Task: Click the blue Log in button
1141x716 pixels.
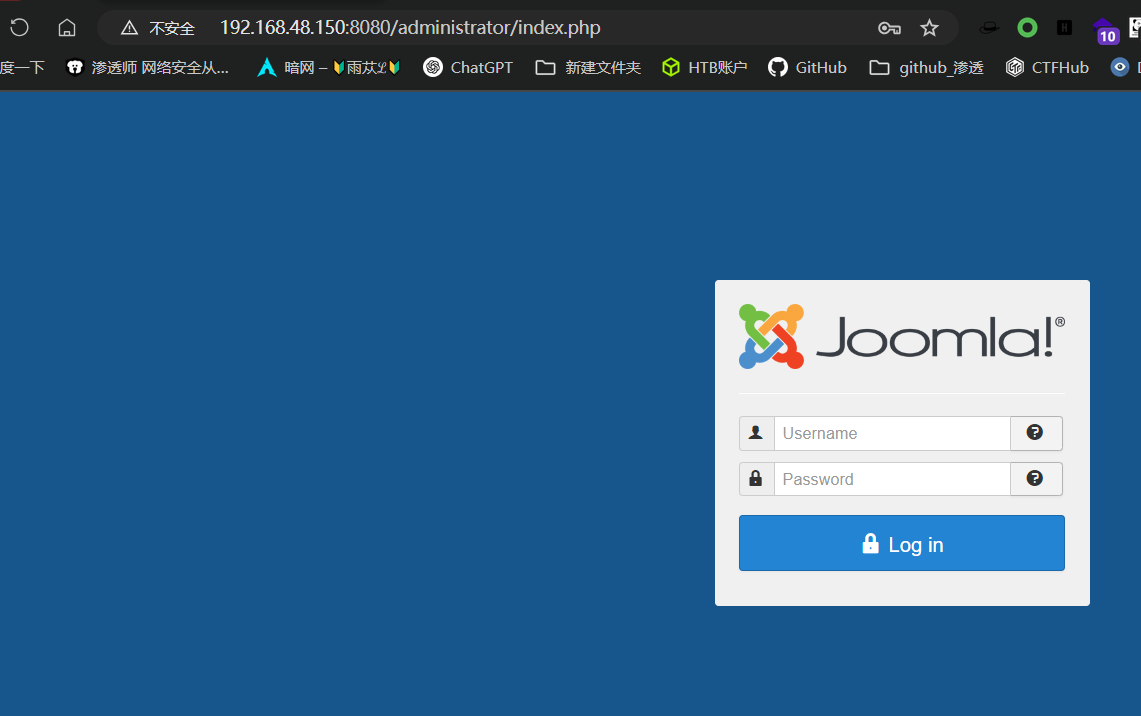Action: point(902,544)
